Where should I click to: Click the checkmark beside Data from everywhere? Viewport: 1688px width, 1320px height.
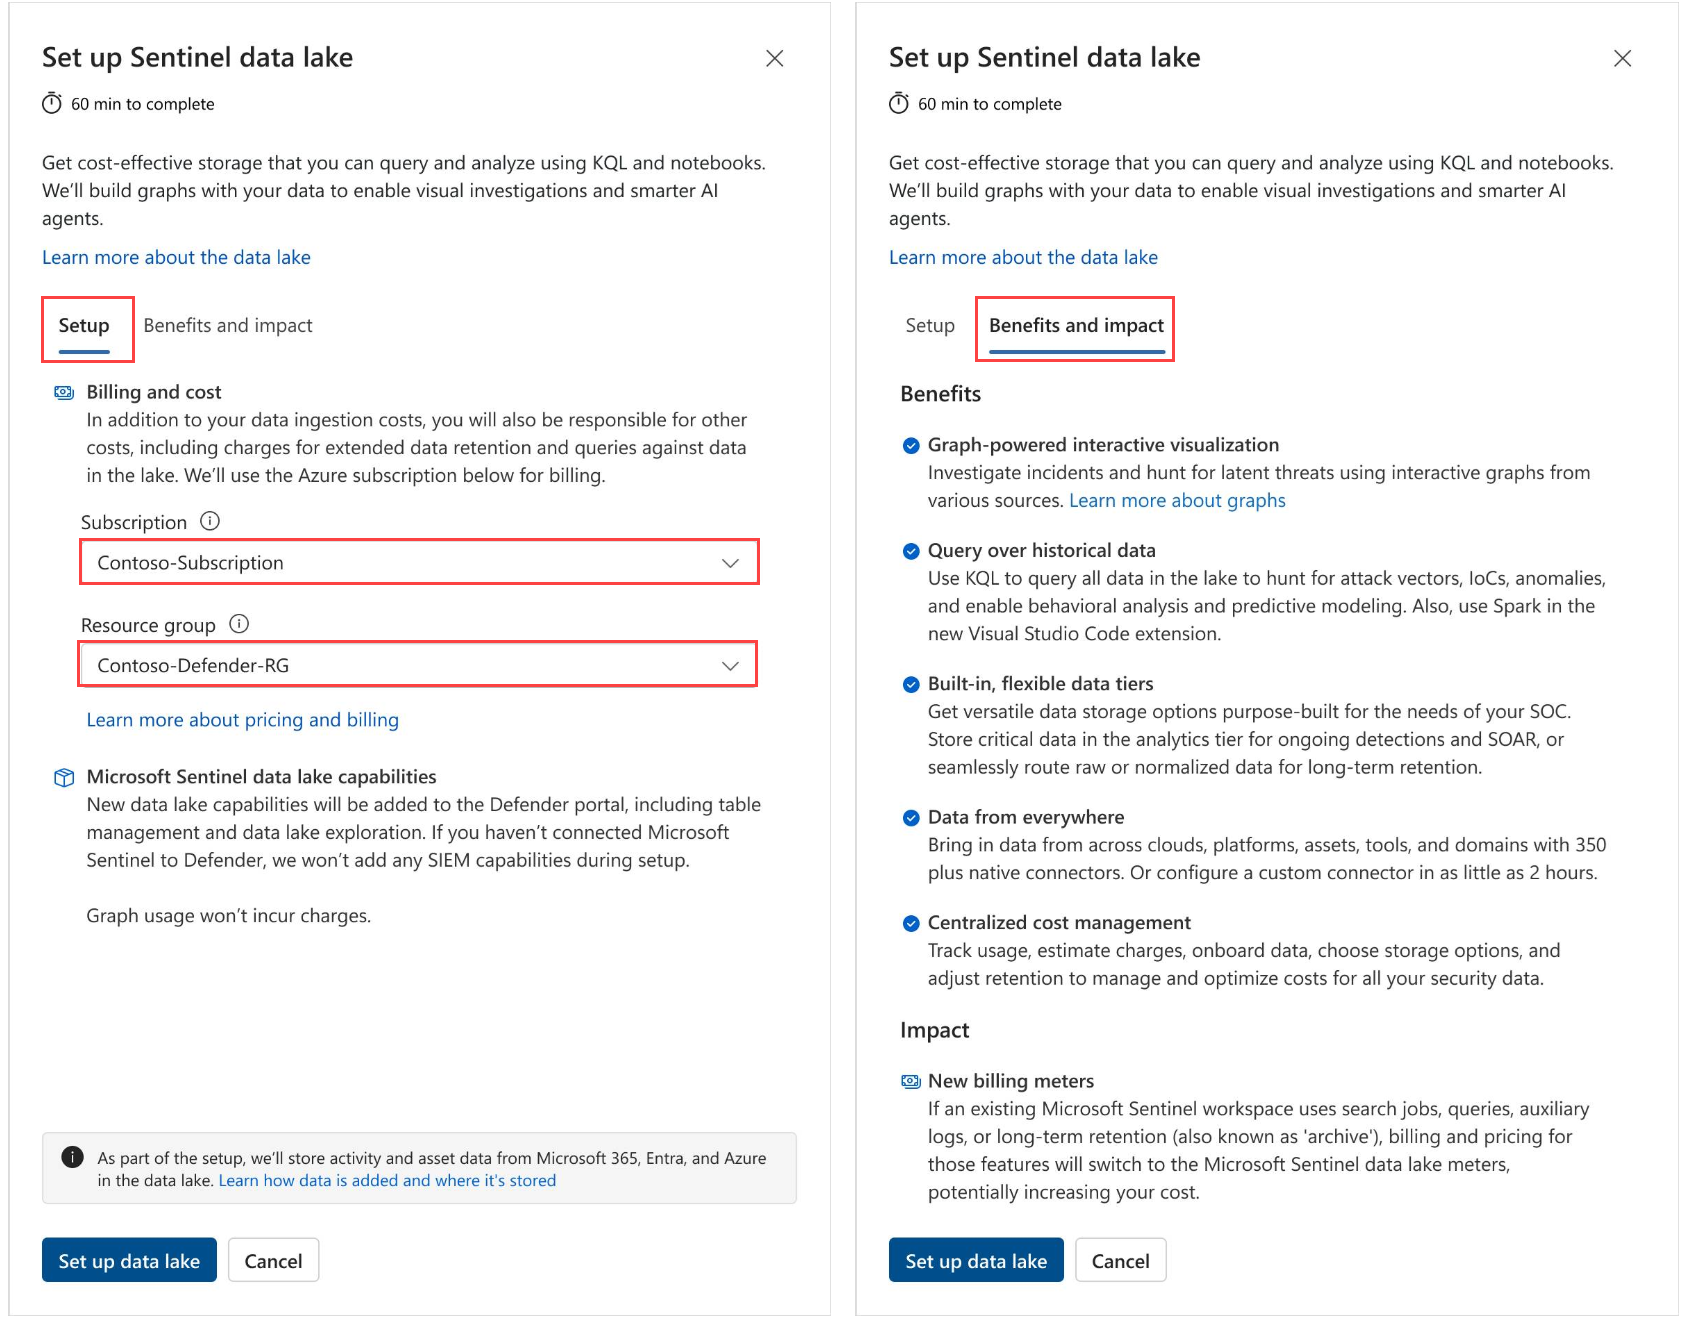click(x=911, y=818)
